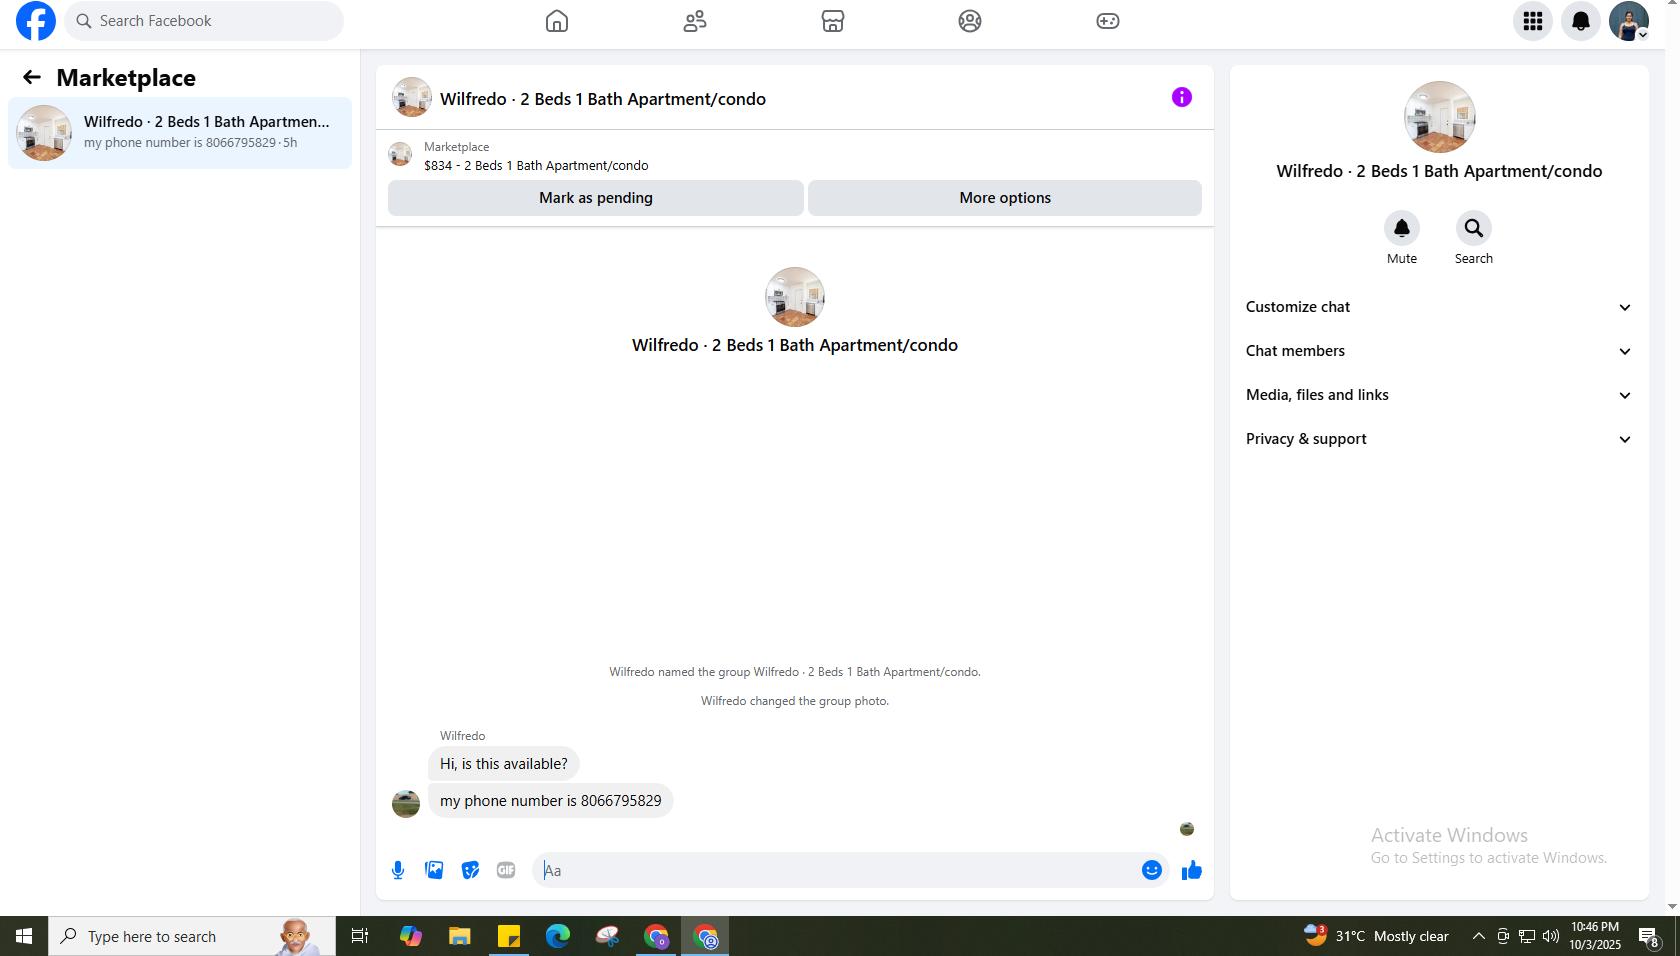Click the sender's avatar beside the phone number message
The image size is (1680, 956).
tap(406, 803)
